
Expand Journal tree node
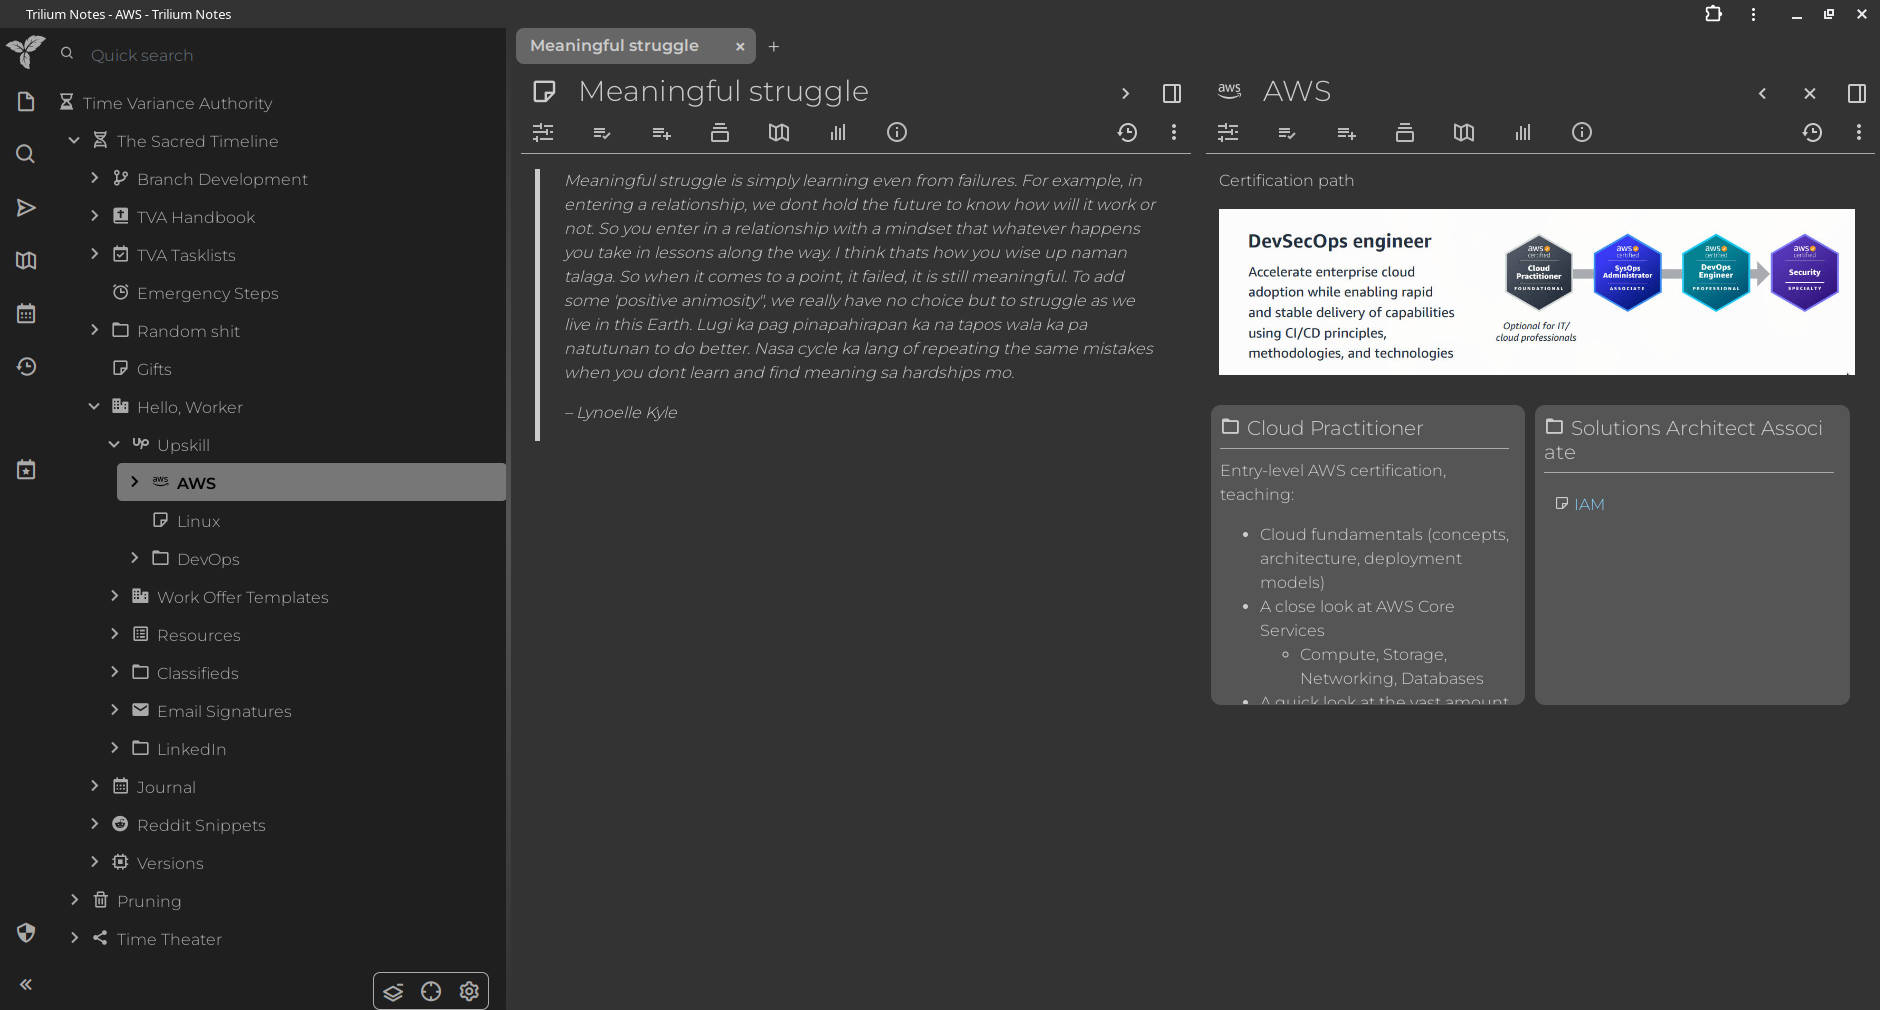pyautogui.click(x=94, y=786)
